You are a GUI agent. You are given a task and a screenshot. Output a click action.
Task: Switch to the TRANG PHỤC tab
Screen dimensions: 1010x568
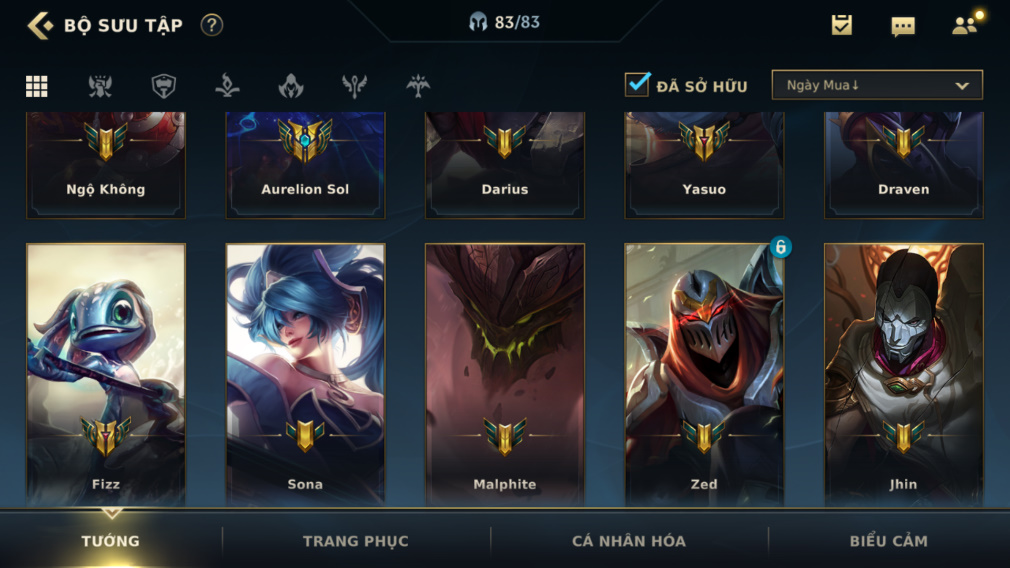(356, 541)
